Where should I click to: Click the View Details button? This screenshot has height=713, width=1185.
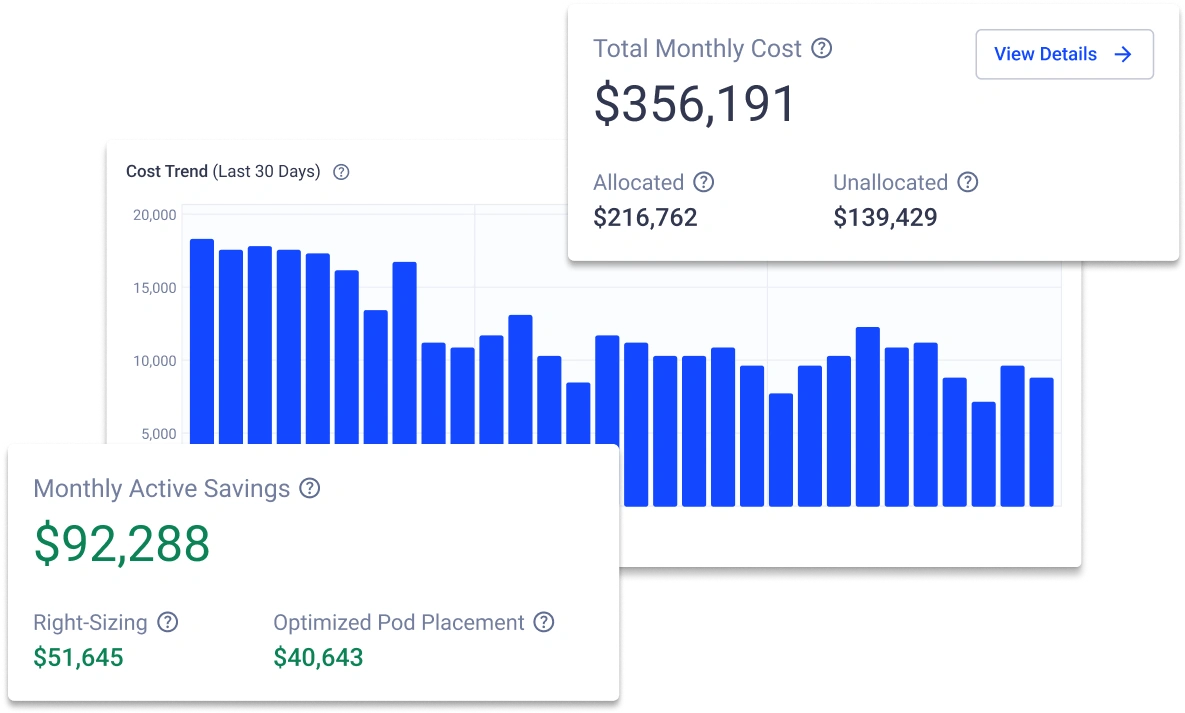pyautogui.click(x=1064, y=54)
